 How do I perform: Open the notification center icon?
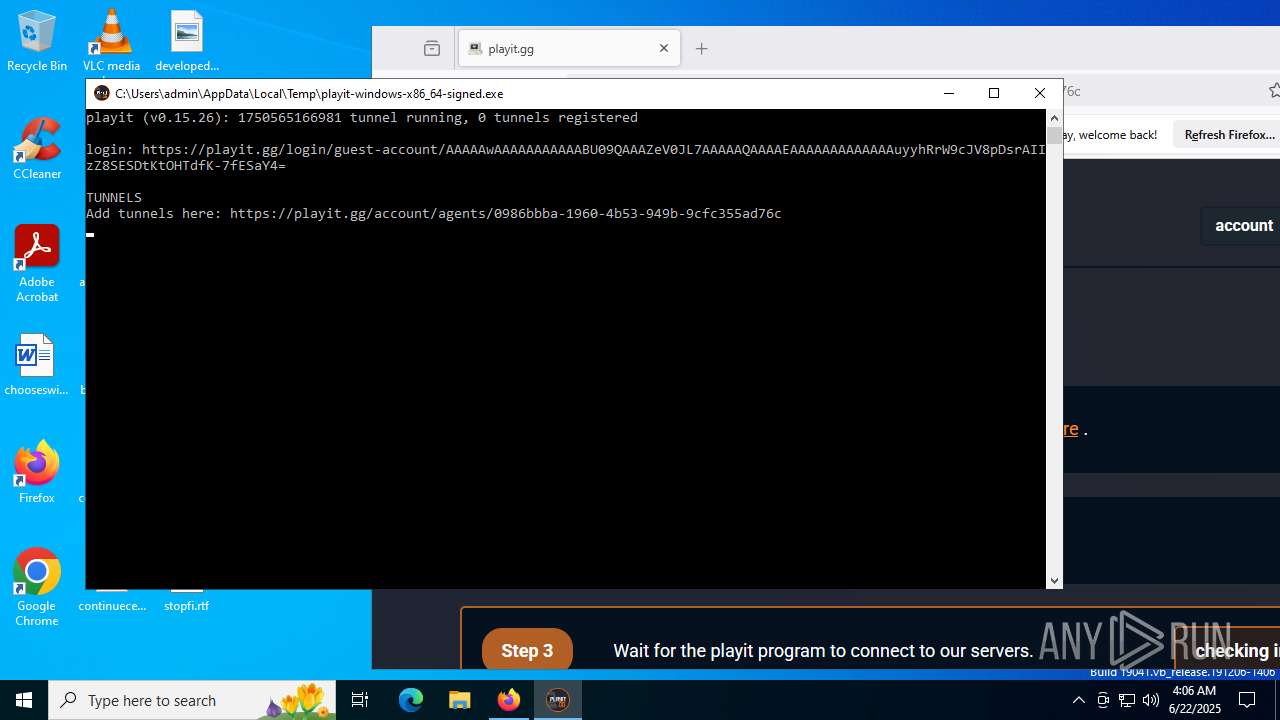[1247, 700]
